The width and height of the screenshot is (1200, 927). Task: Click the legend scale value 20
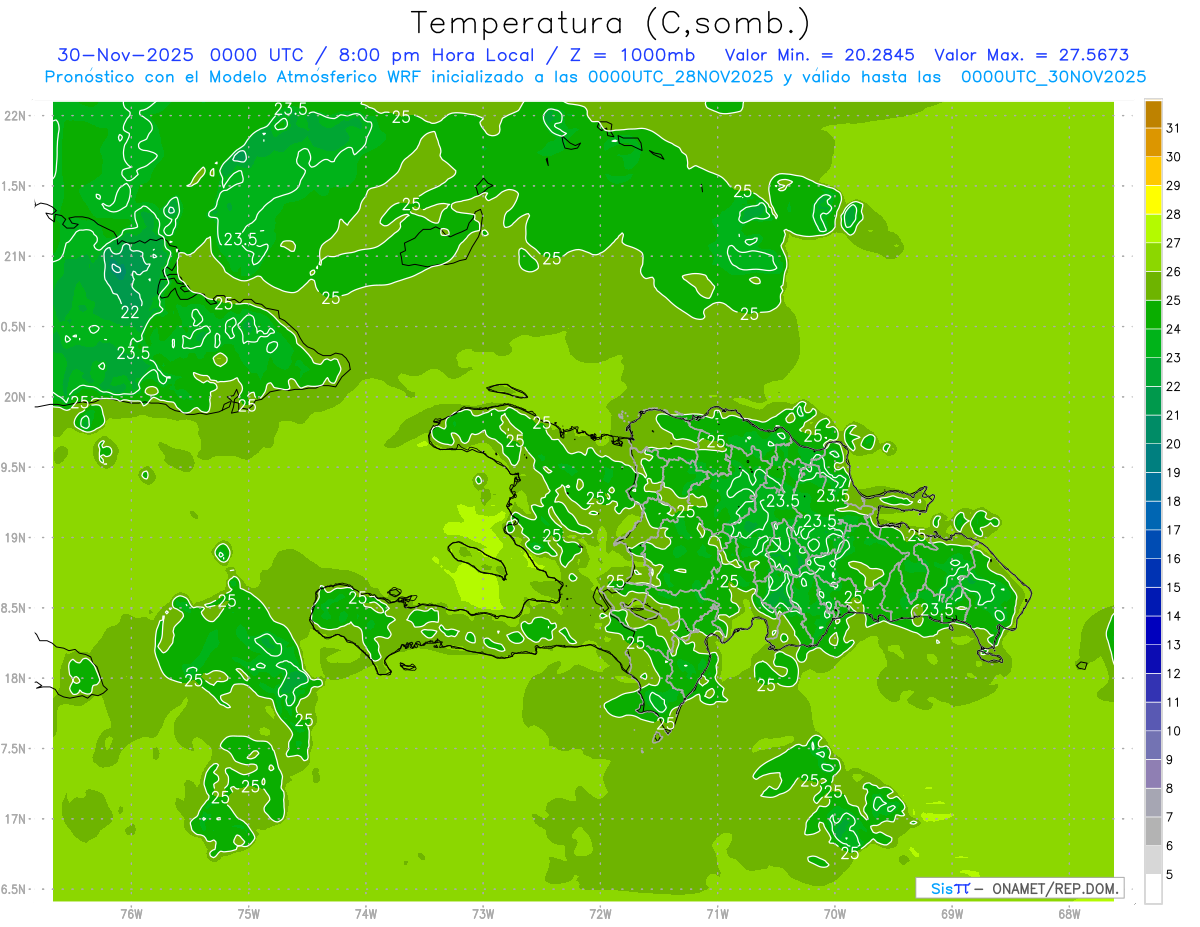point(1173,444)
